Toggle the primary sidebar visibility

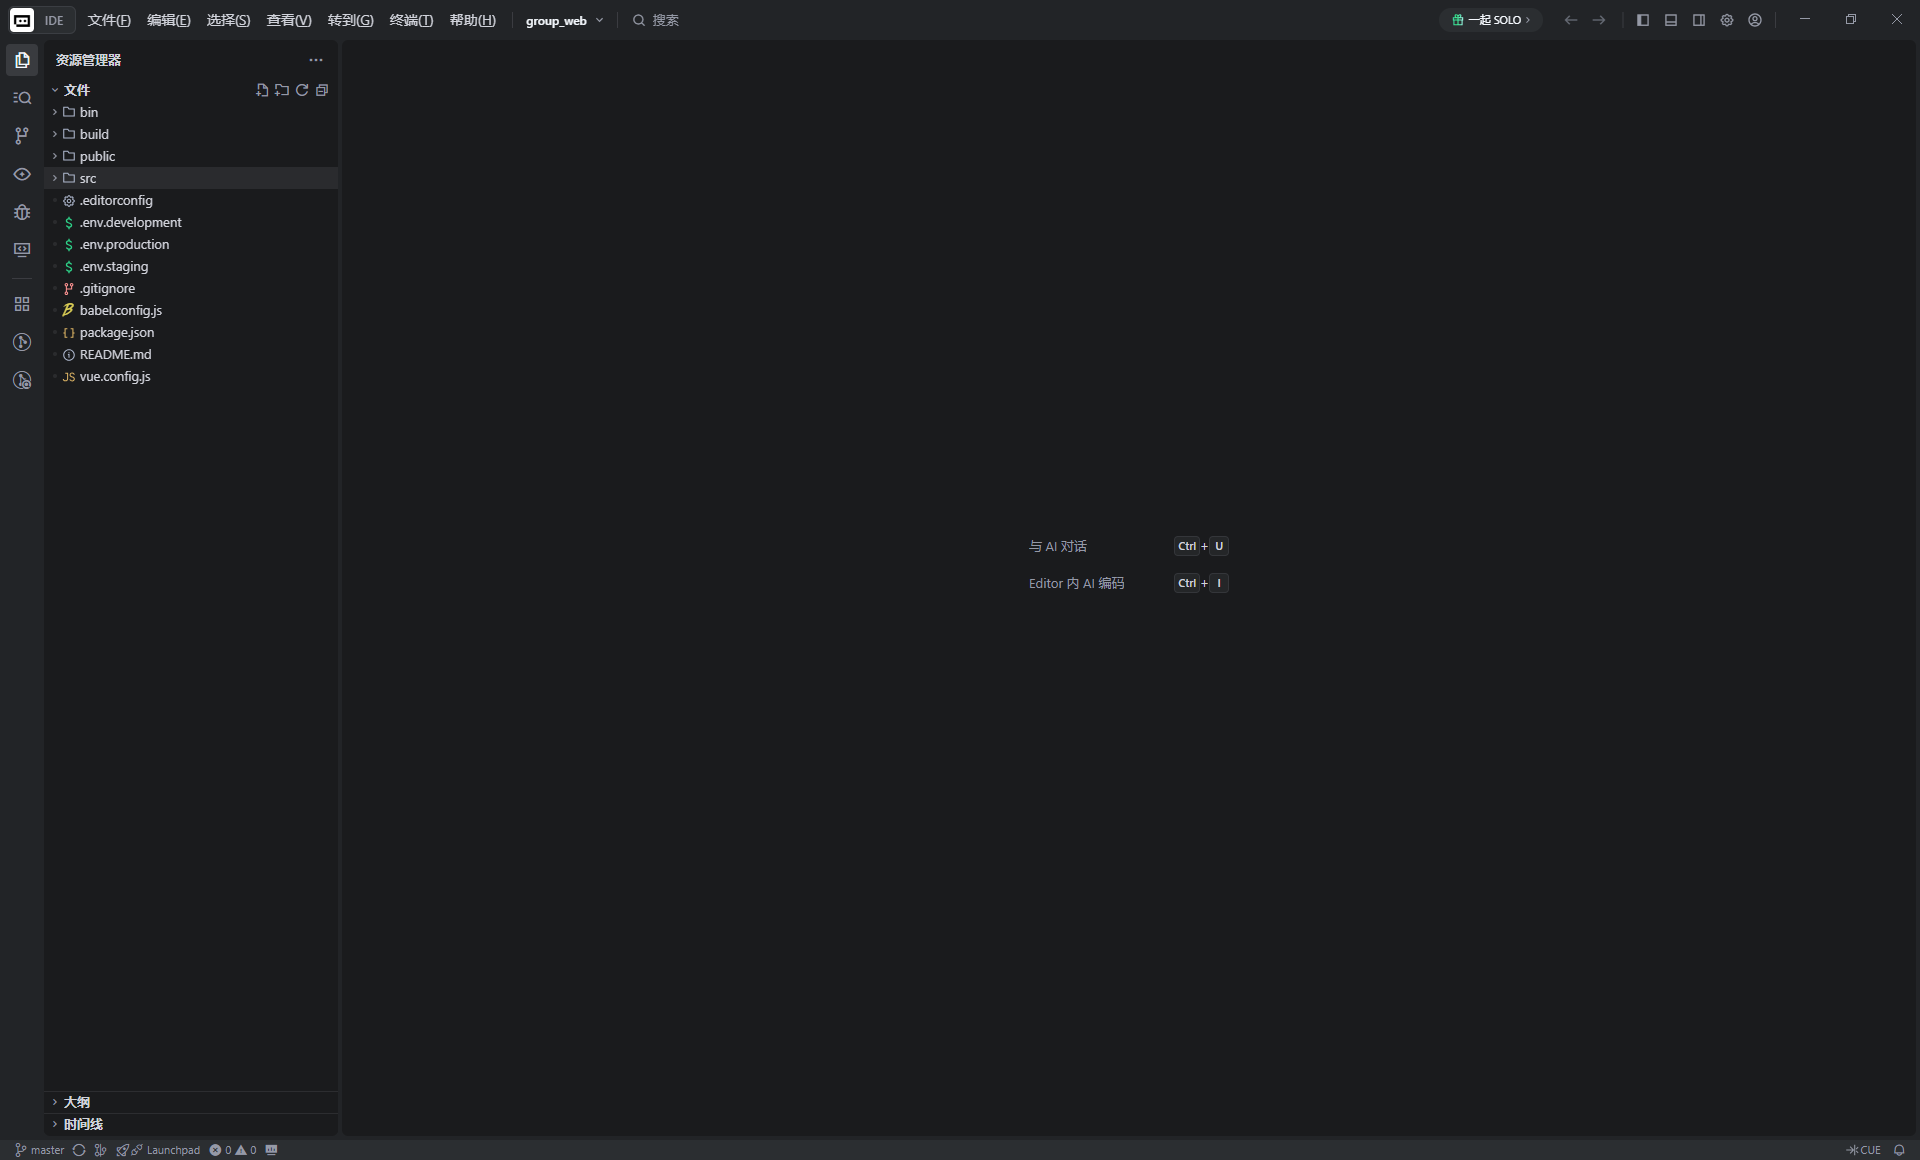(1643, 19)
